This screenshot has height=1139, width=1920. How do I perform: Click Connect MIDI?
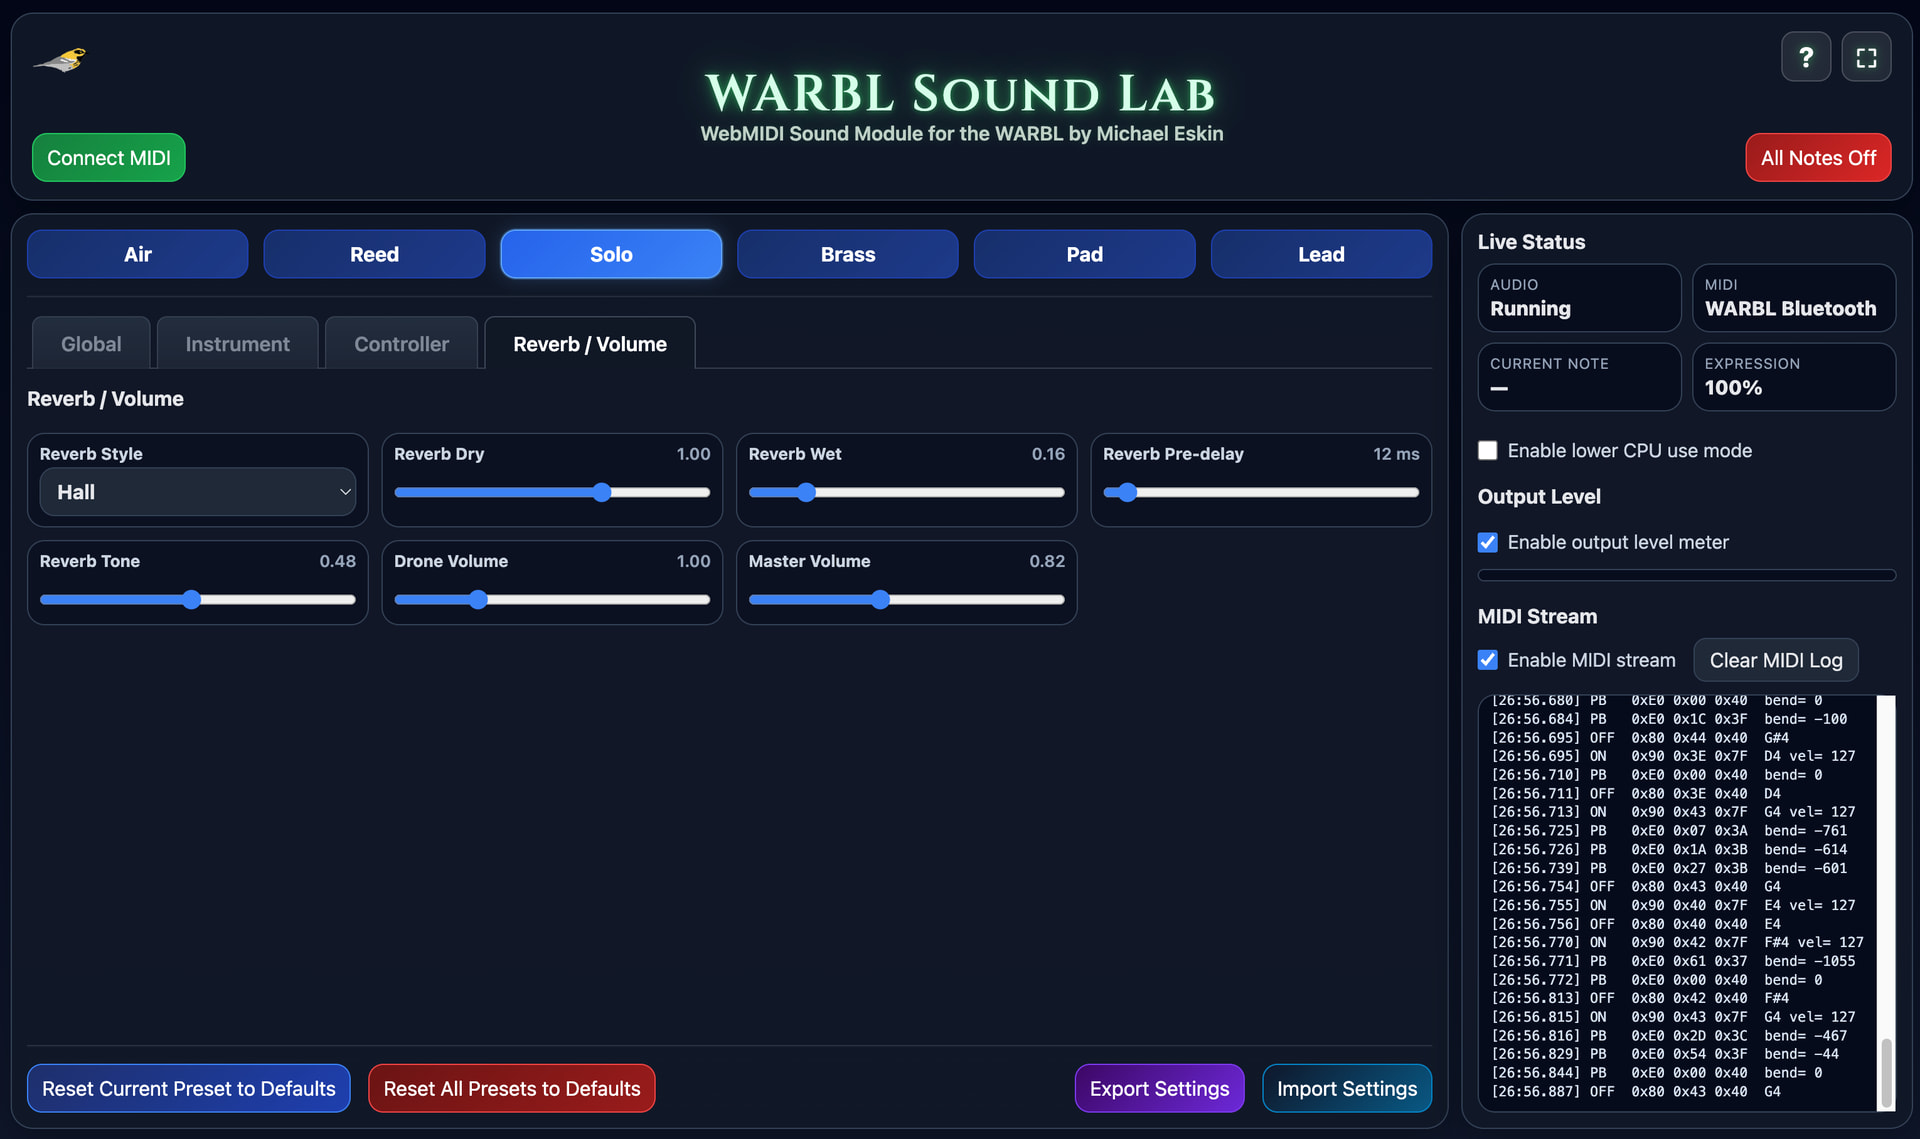pyautogui.click(x=109, y=158)
